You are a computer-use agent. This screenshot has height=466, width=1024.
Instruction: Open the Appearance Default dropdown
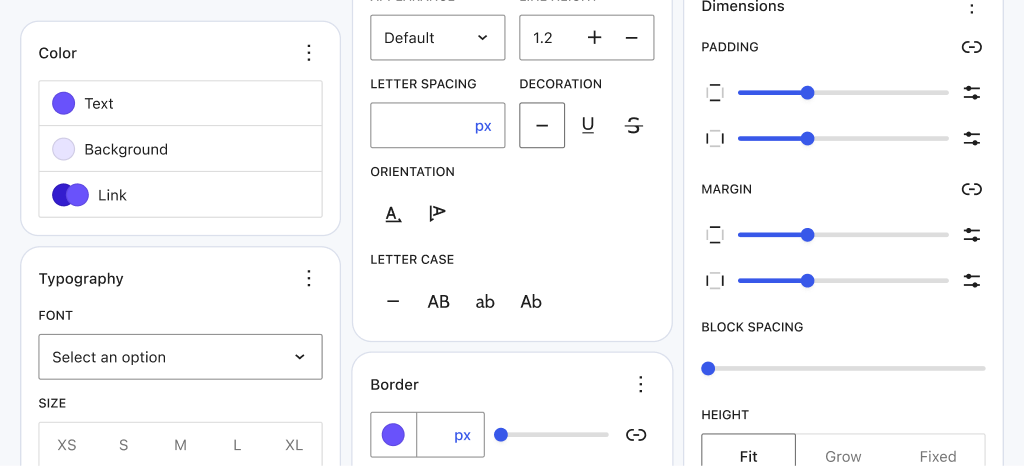(438, 38)
